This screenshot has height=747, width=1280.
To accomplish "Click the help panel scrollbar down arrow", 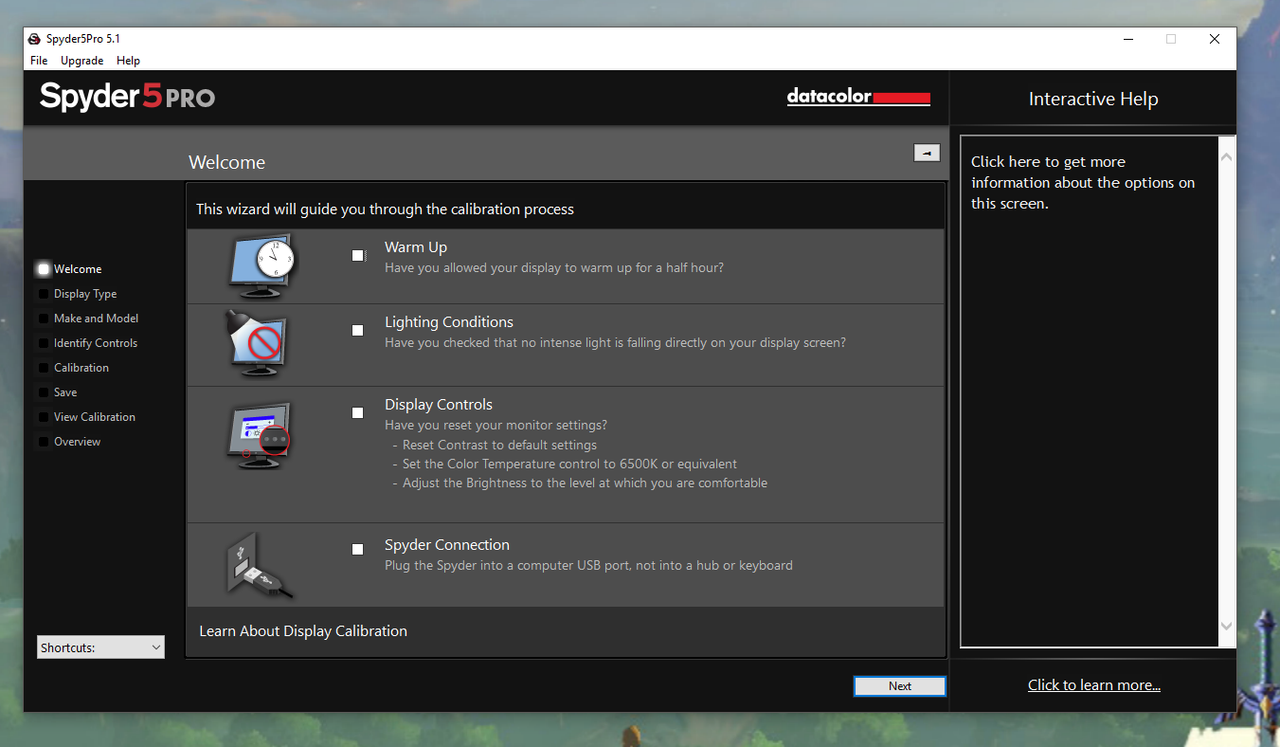I will tap(1228, 627).
